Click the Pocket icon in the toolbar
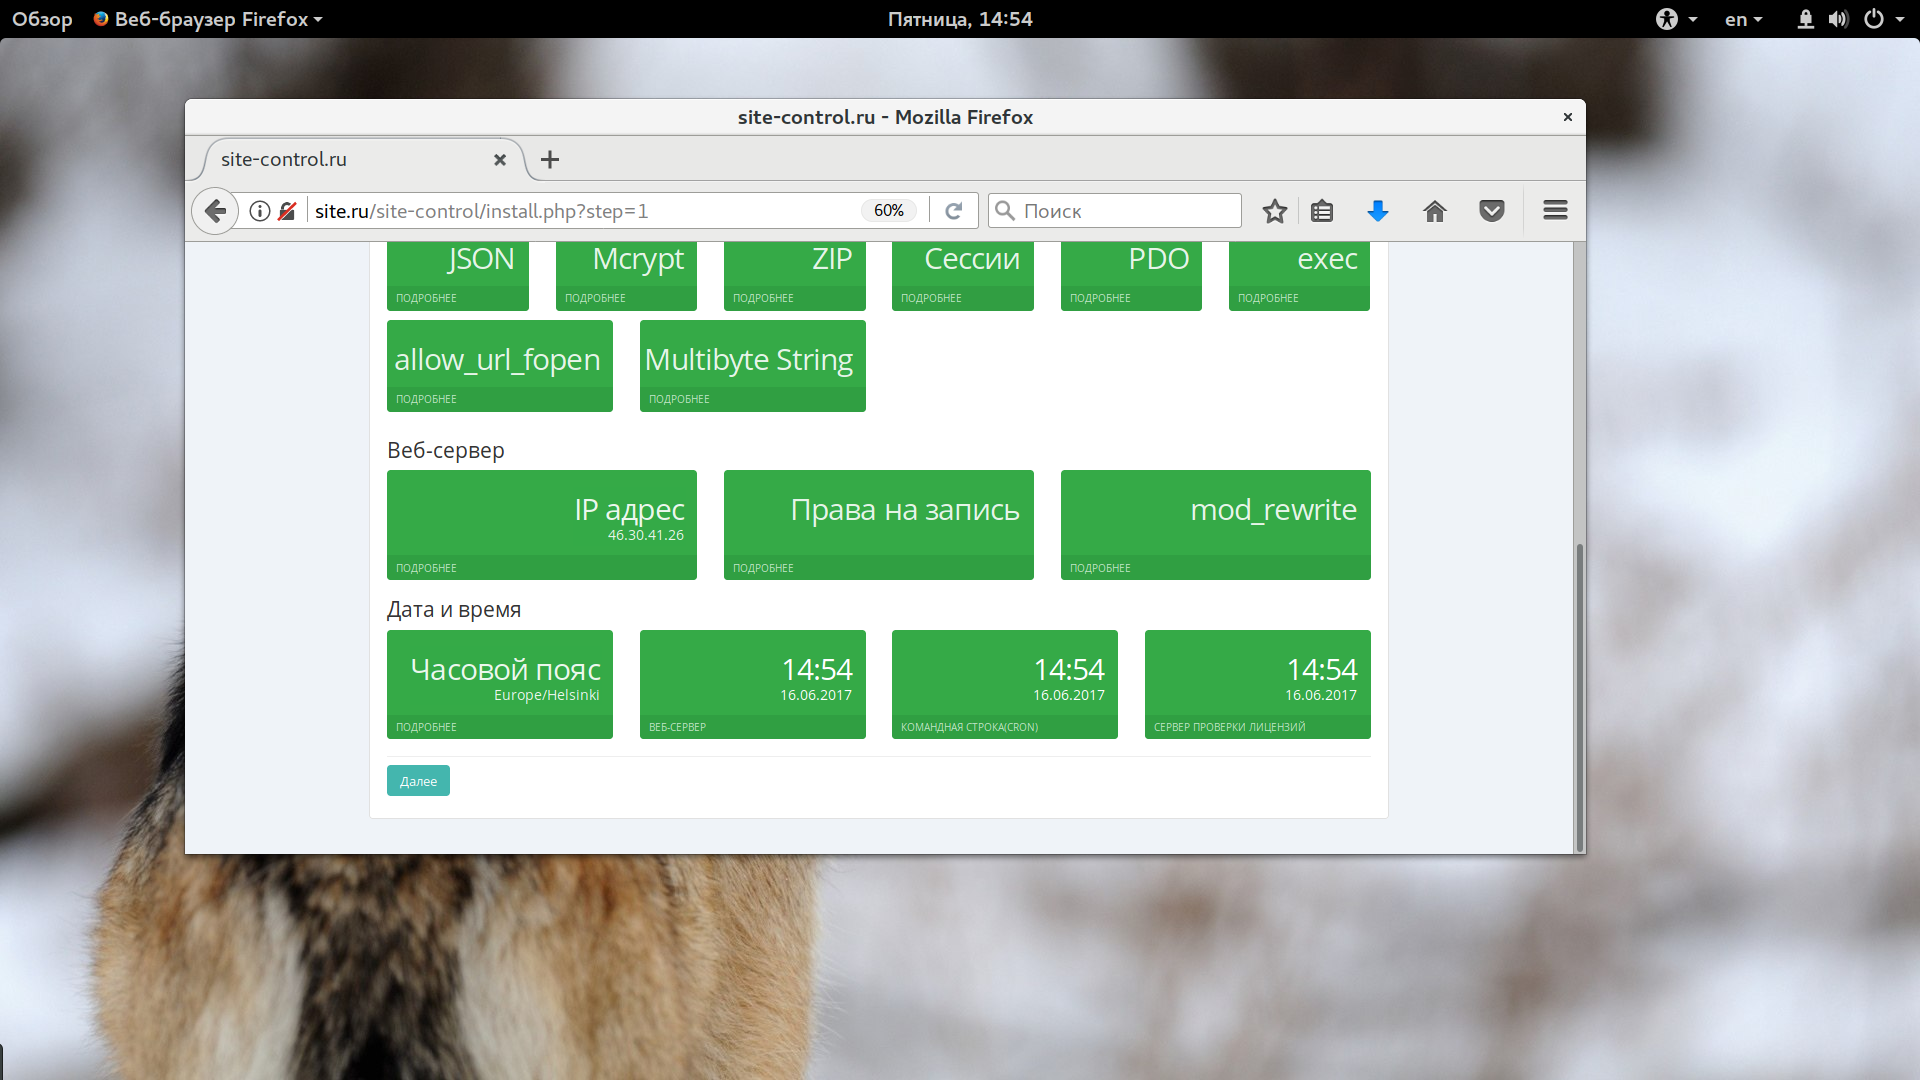Image resolution: width=1920 pixels, height=1080 pixels. pyautogui.click(x=1492, y=211)
